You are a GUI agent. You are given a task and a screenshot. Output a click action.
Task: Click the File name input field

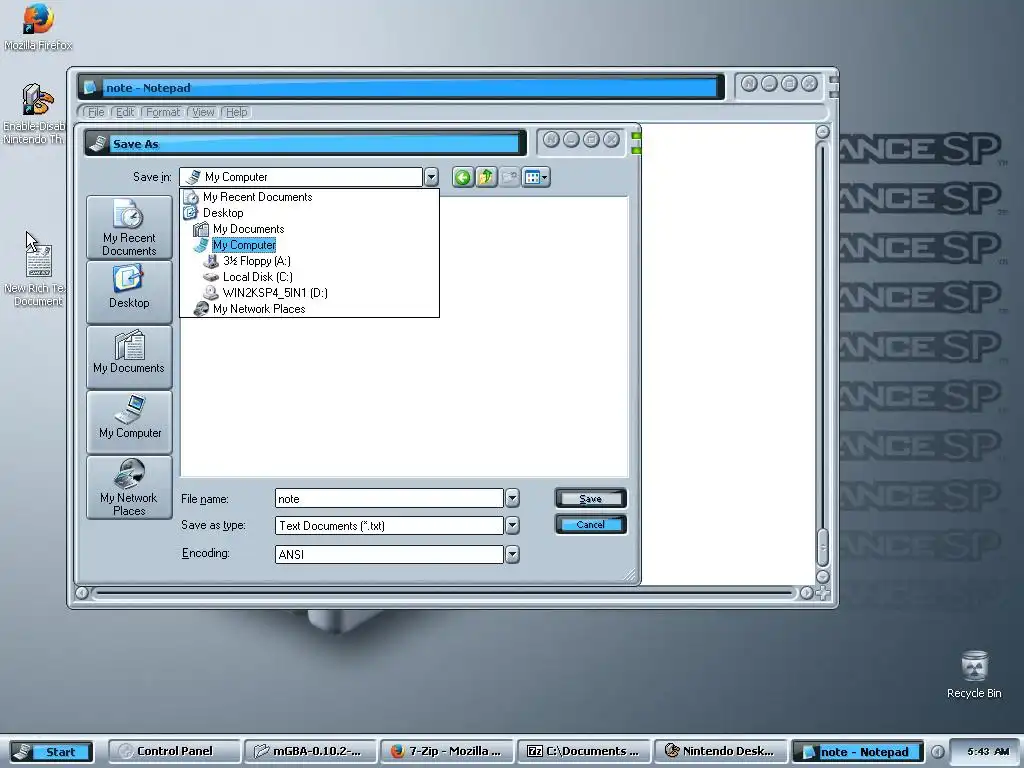(x=389, y=498)
